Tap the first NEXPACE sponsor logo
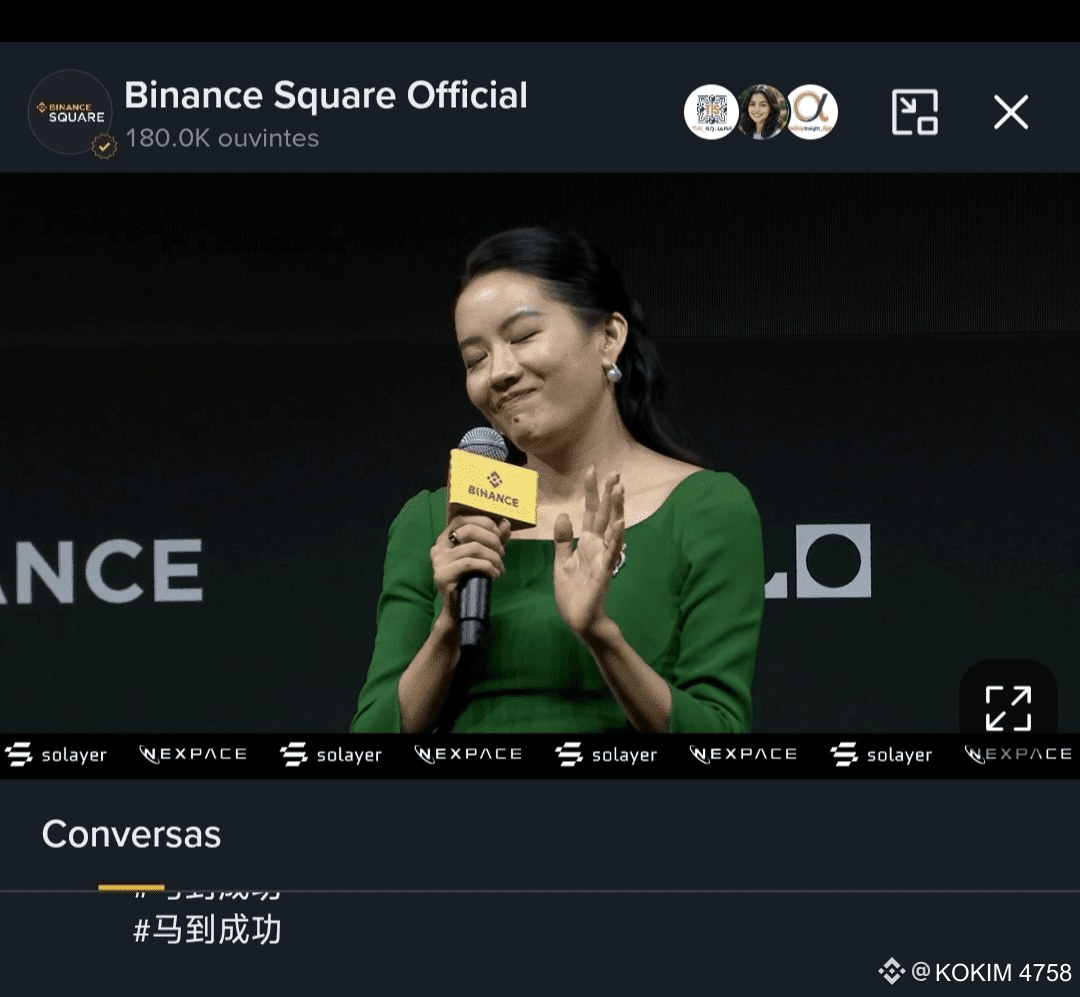Screen dimensions: 1080x997 (193, 754)
